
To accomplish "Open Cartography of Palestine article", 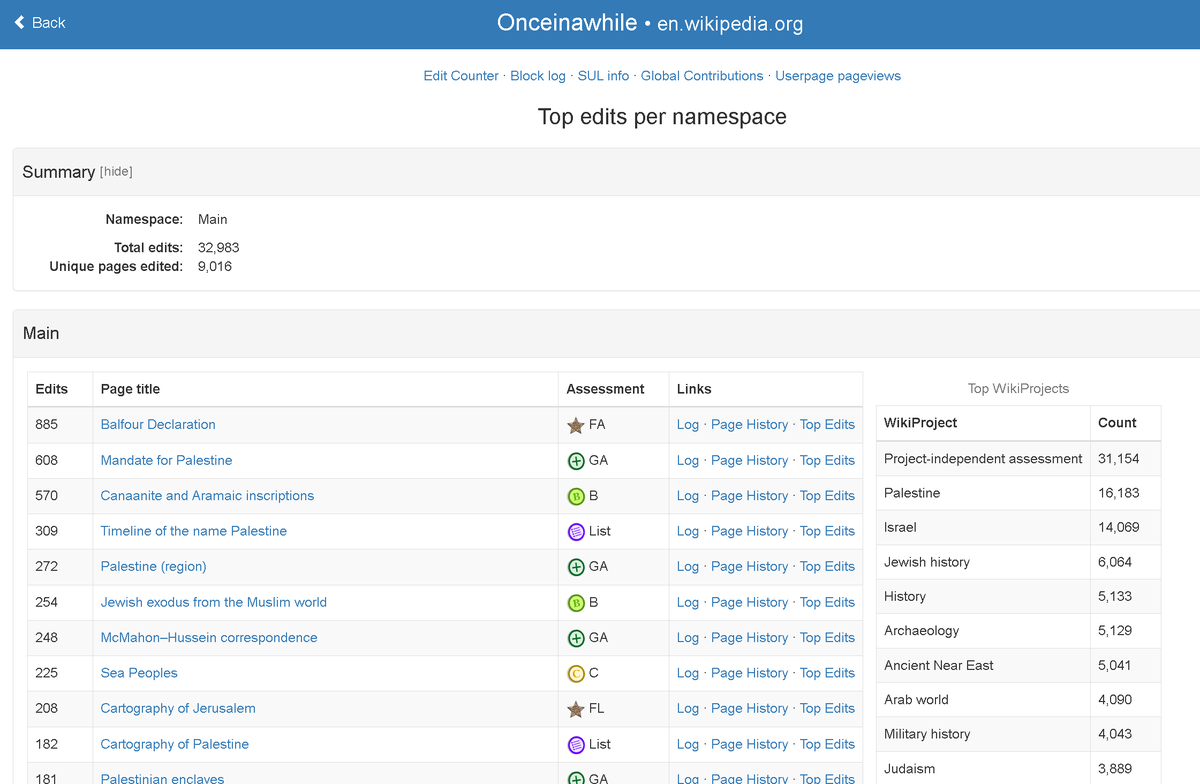I will (x=174, y=744).
